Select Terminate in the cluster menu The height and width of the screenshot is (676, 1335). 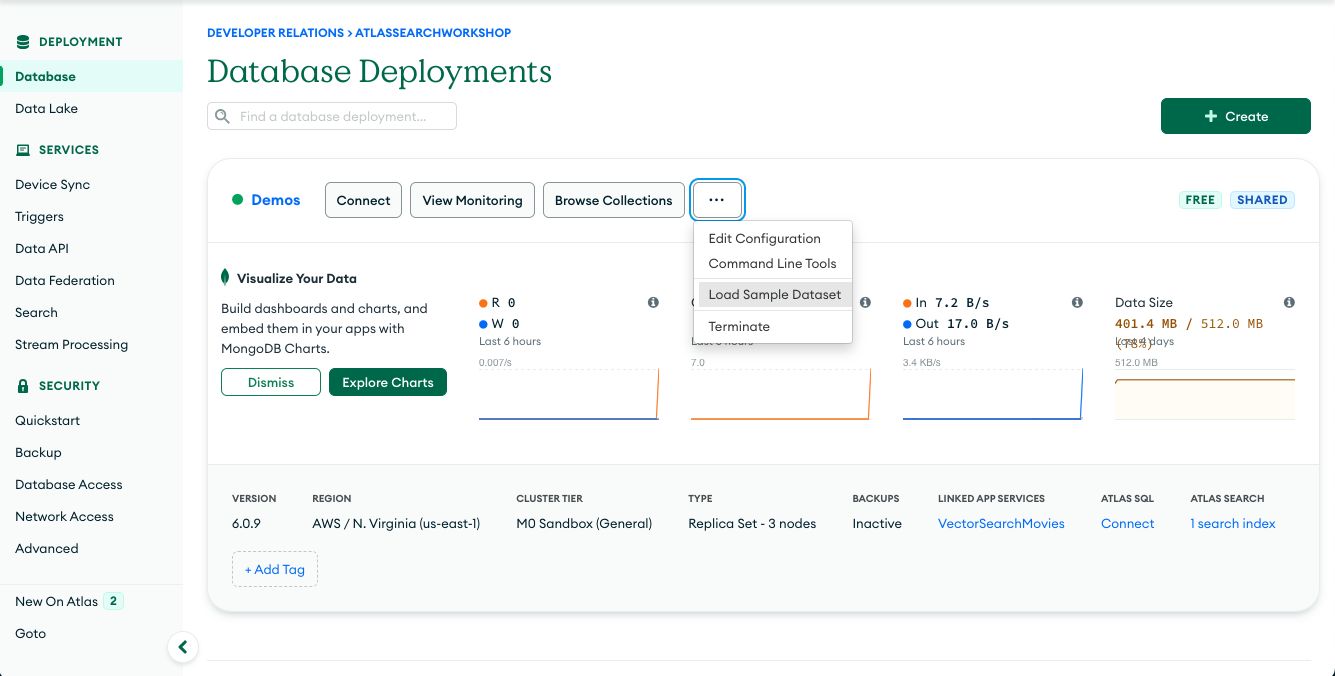coord(773,327)
